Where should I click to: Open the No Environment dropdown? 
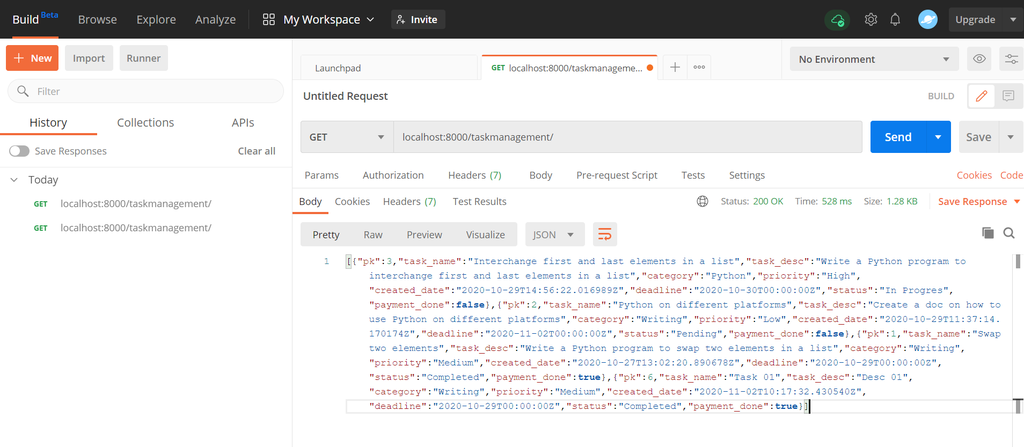point(874,59)
